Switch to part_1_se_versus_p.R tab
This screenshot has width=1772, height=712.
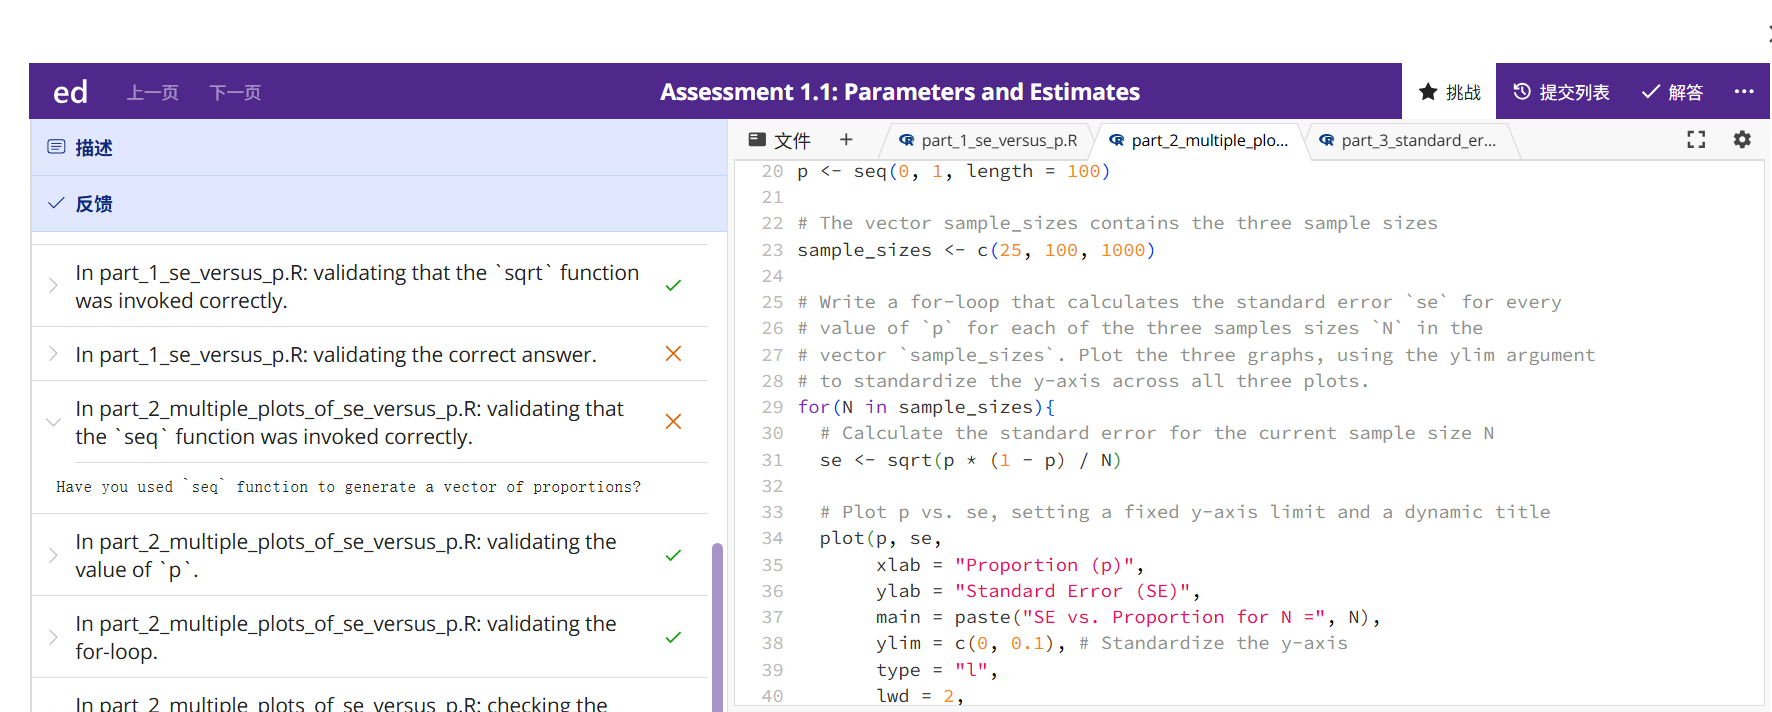click(988, 141)
